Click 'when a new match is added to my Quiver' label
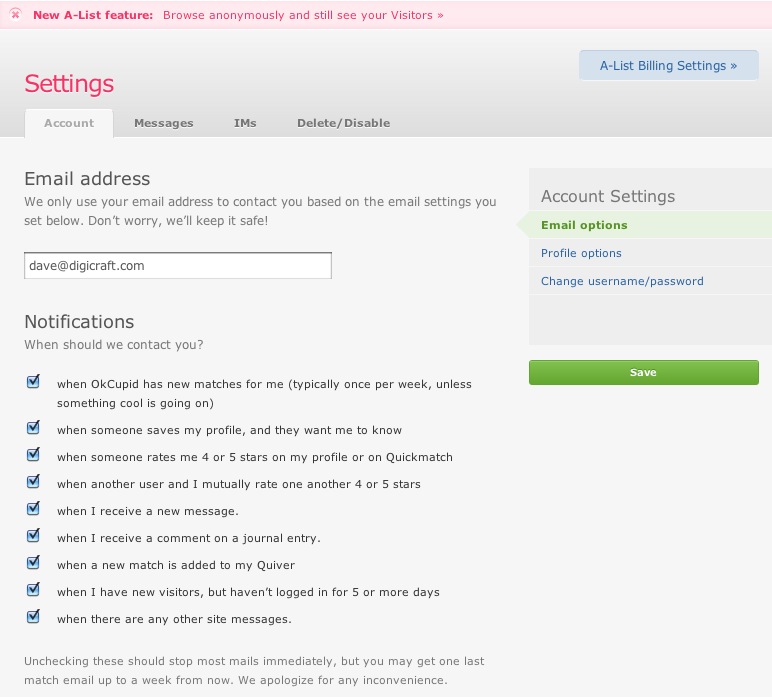 (x=176, y=565)
